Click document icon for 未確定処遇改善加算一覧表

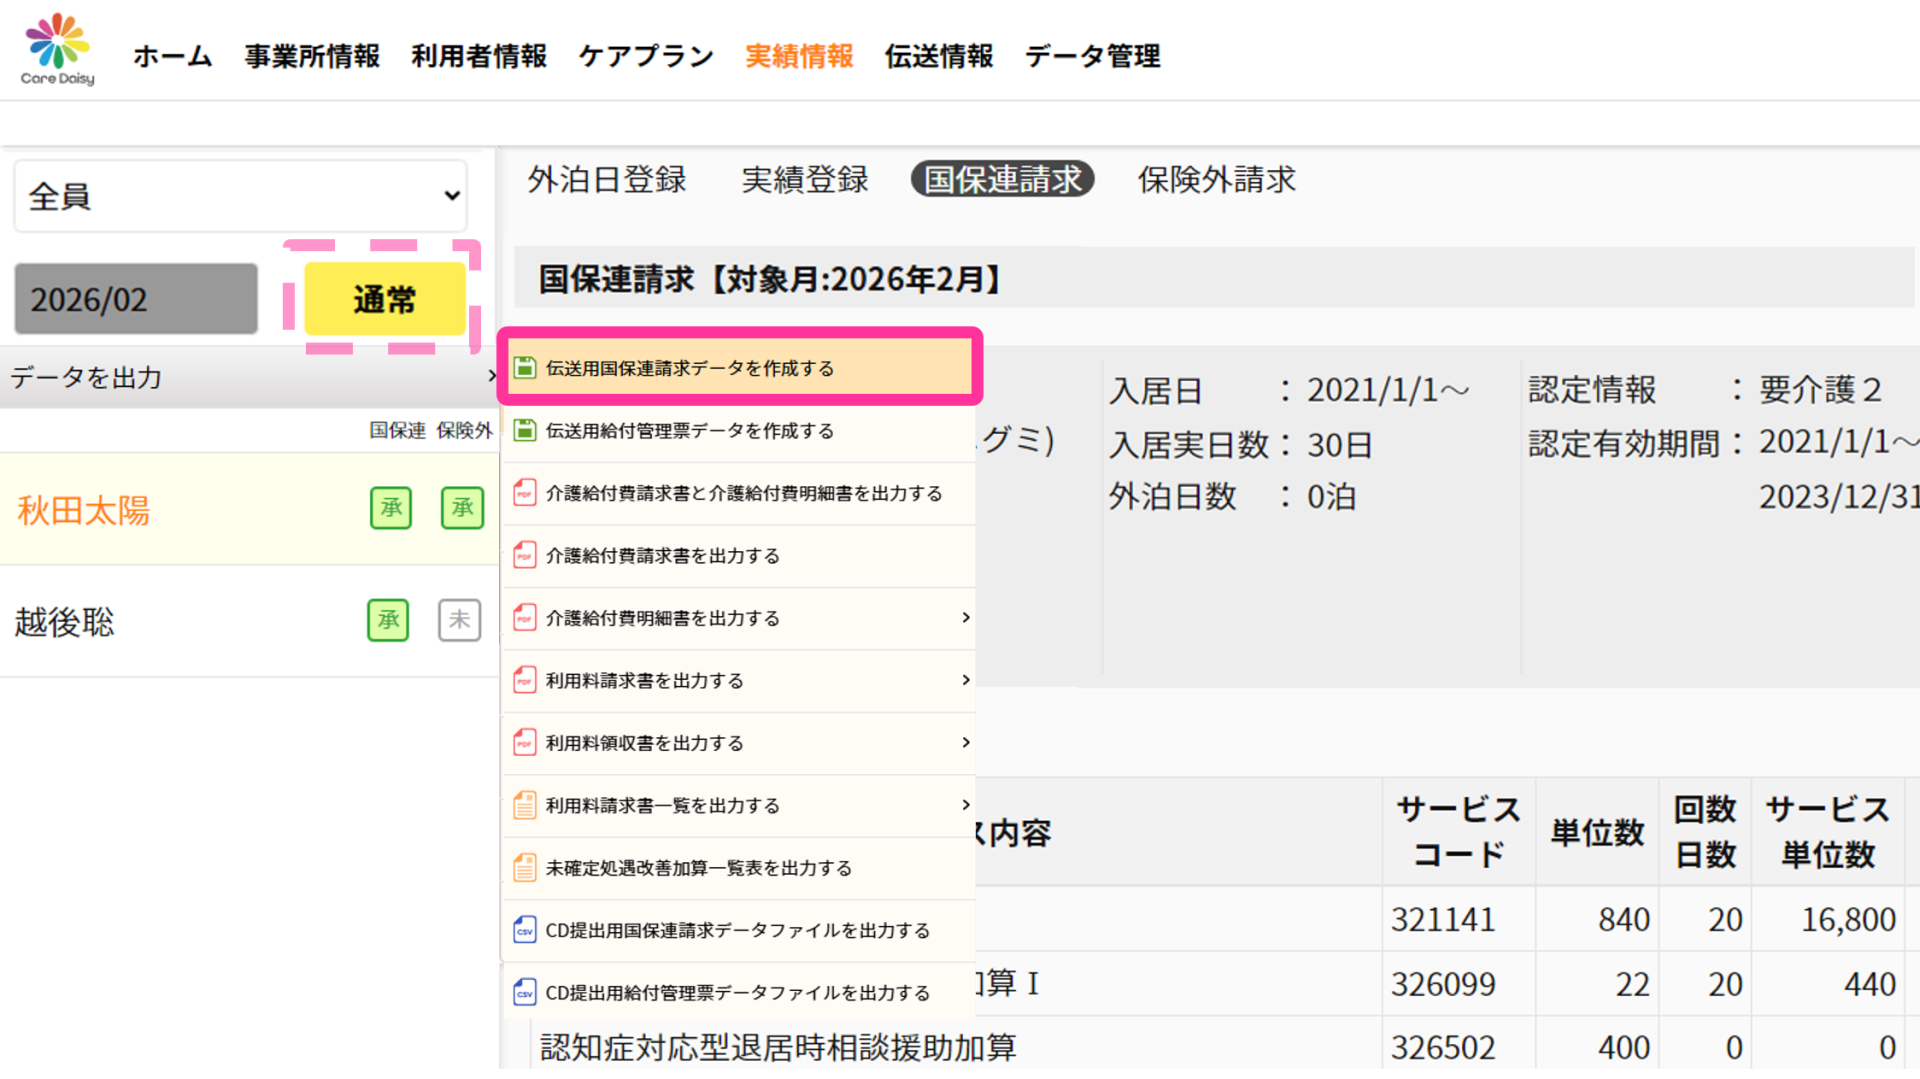[x=525, y=867]
